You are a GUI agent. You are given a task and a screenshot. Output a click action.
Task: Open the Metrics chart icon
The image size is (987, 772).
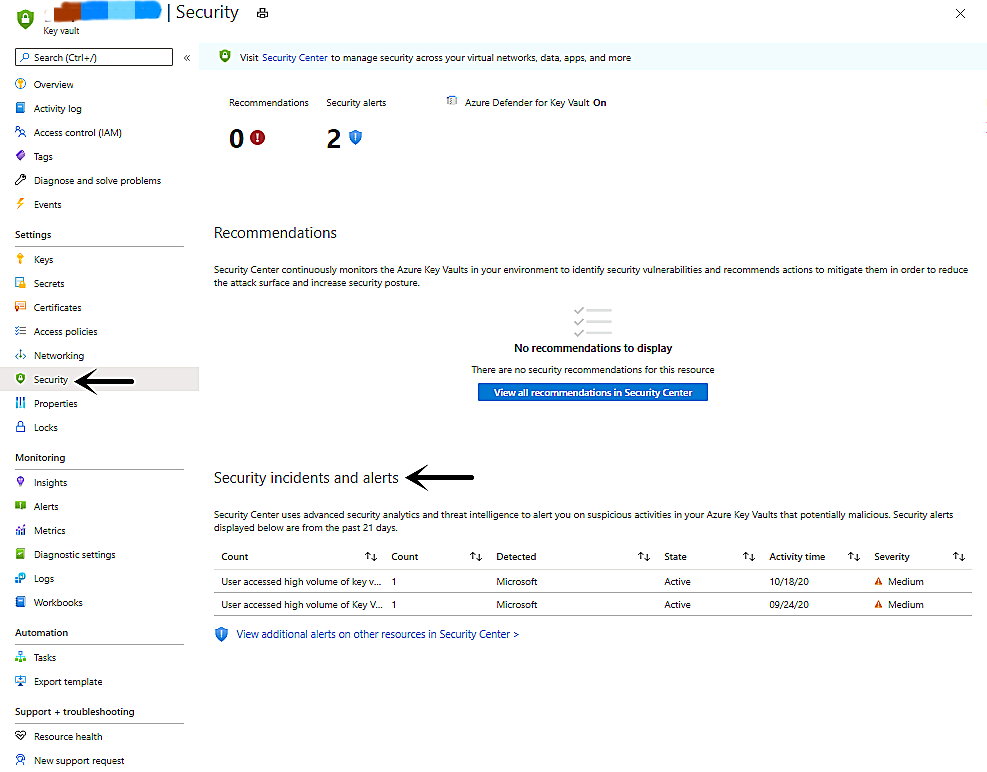tap(21, 530)
